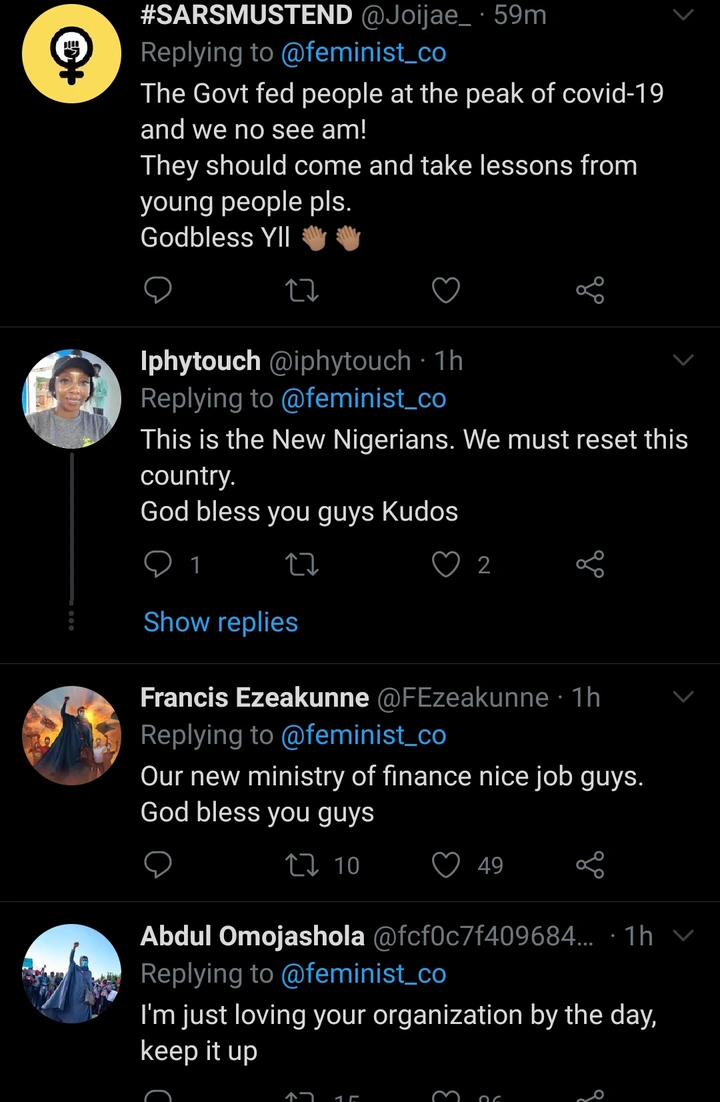Open Iphytouch's profile picture
This screenshot has width=720, height=1102.
71,398
